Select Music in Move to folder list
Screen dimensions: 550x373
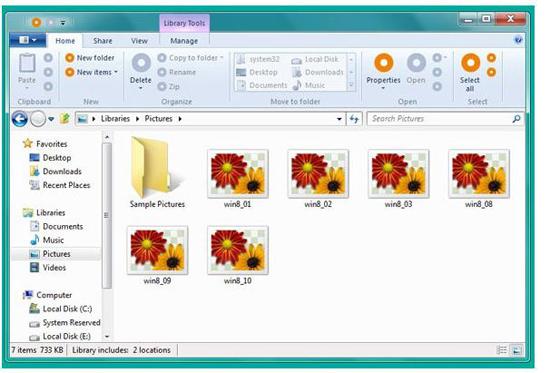tap(309, 85)
